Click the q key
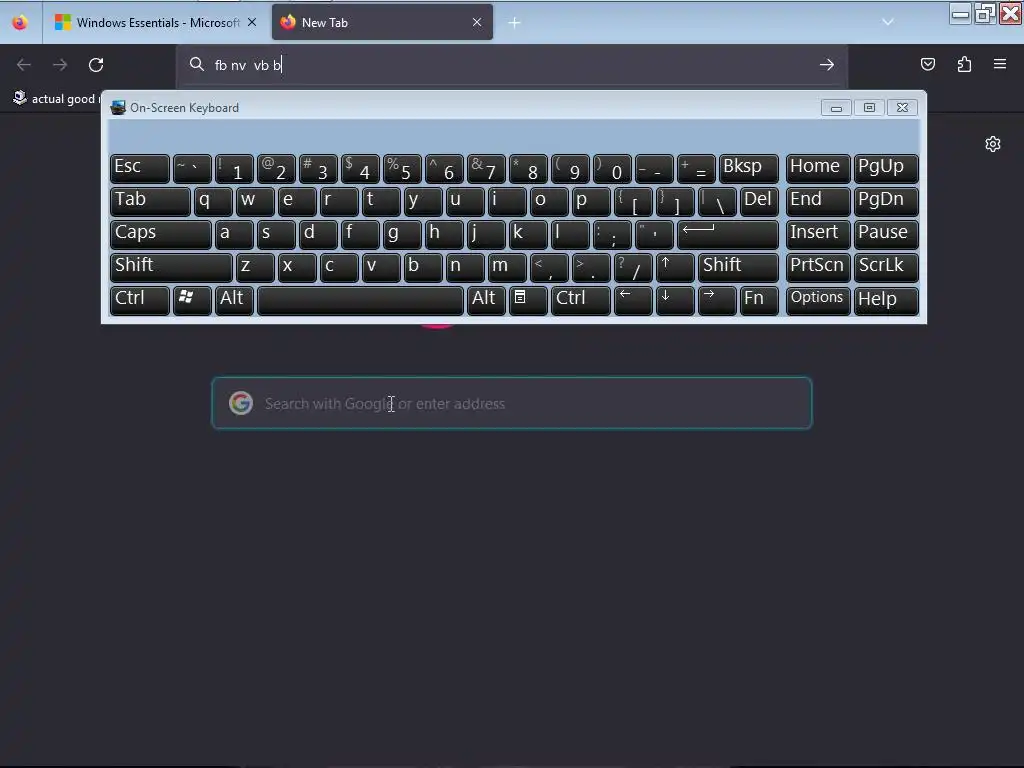Image resolution: width=1024 pixels, height=768 pixels. pos(213,201)
